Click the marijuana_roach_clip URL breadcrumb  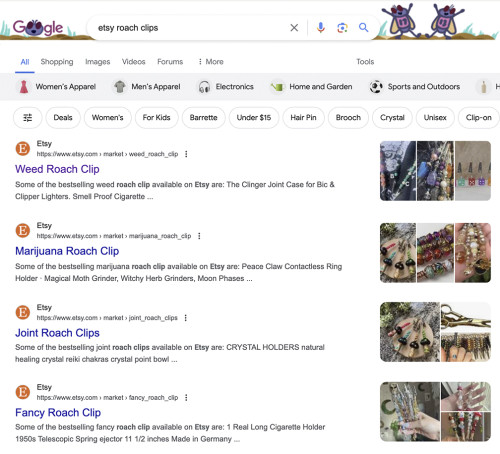click(x=114, y=236)
